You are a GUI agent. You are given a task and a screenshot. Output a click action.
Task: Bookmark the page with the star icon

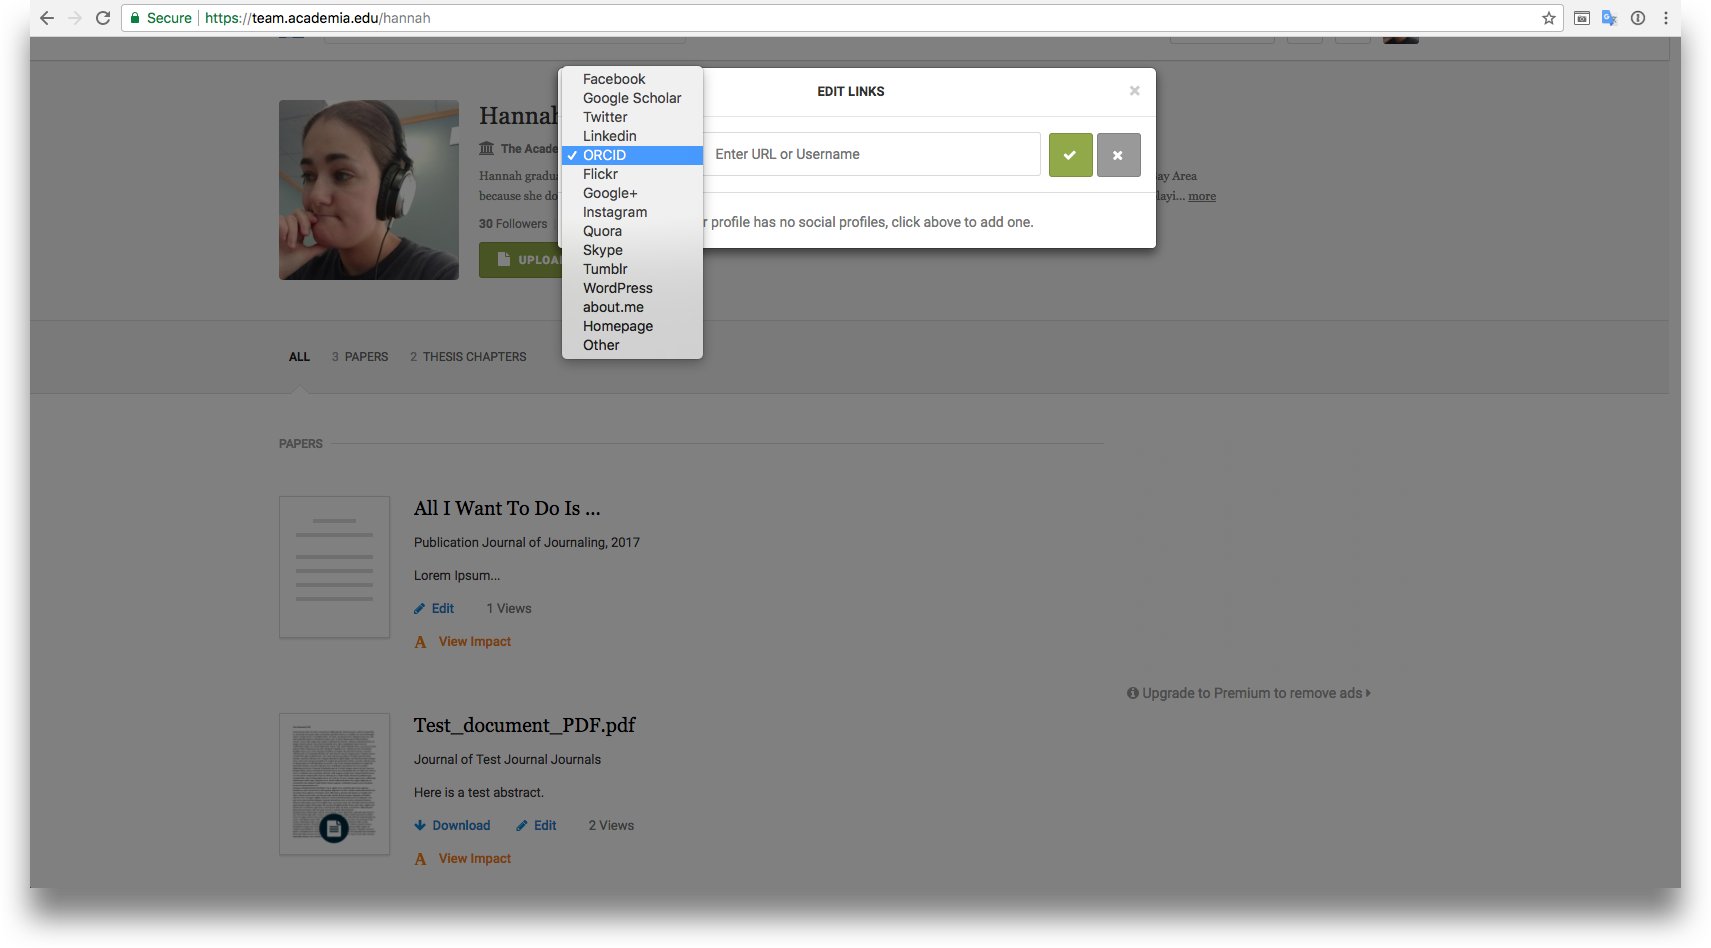(1549, 18)
